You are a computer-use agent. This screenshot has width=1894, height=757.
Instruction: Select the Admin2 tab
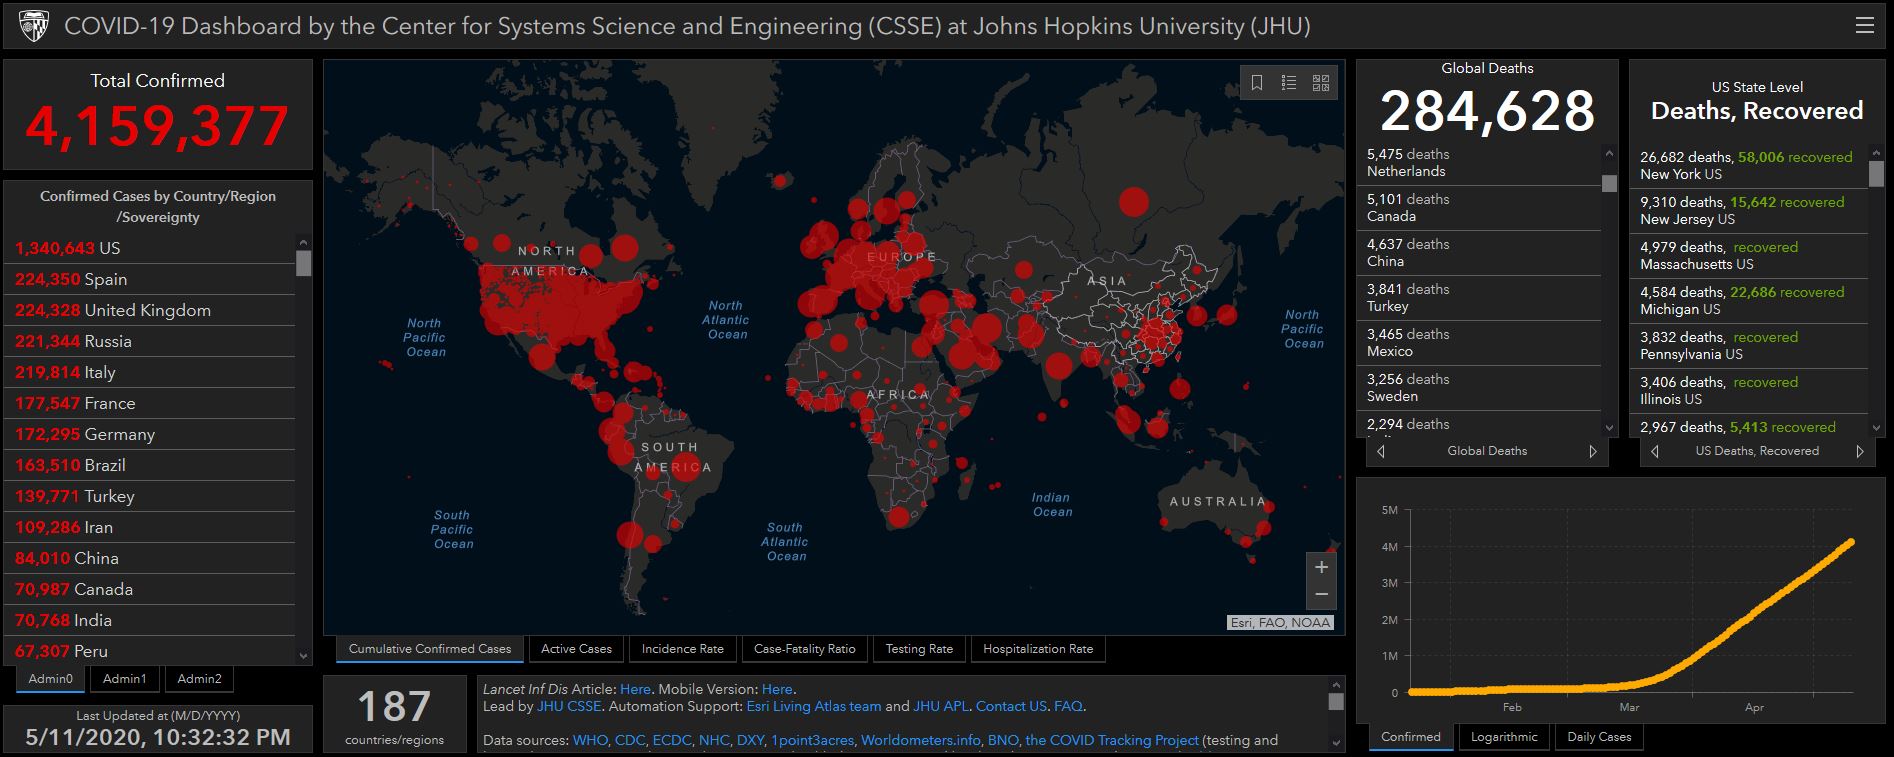point(199,679)
